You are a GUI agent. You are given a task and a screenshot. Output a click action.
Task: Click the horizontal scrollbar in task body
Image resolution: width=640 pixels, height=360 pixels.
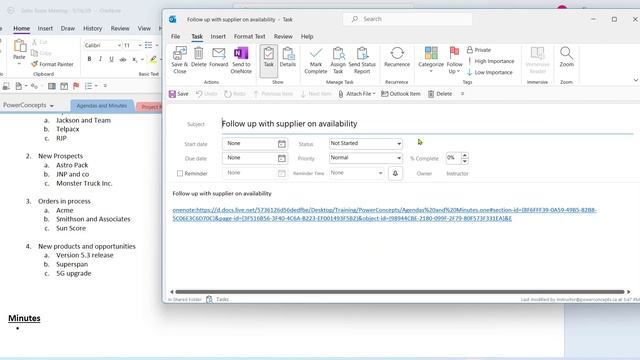[400, 291]
